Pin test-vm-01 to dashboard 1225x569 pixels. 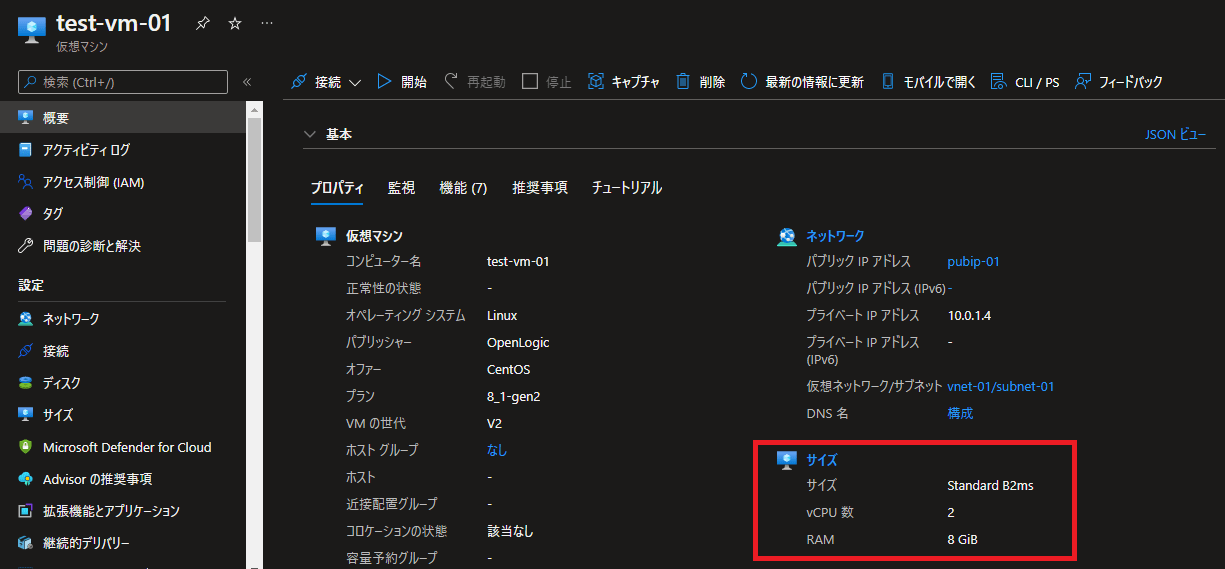pyautogui.click(x=203, y=23)
